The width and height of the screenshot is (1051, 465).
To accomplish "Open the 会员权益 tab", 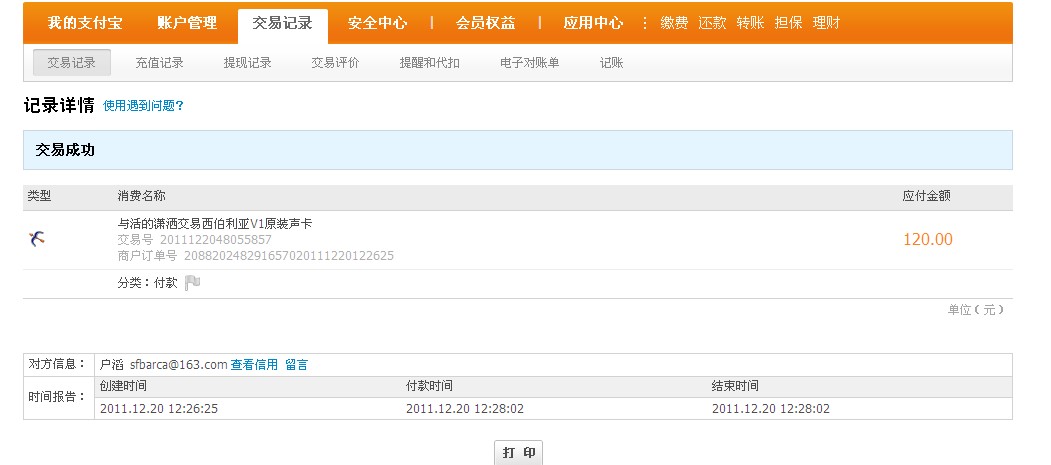I will [x=485, y=23].
